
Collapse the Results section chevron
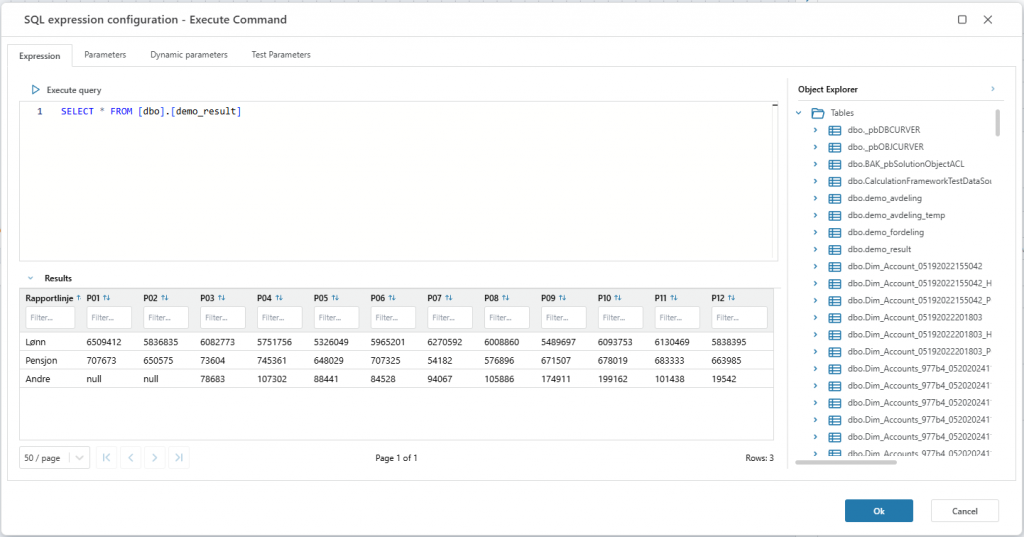[x=30, y=278]
